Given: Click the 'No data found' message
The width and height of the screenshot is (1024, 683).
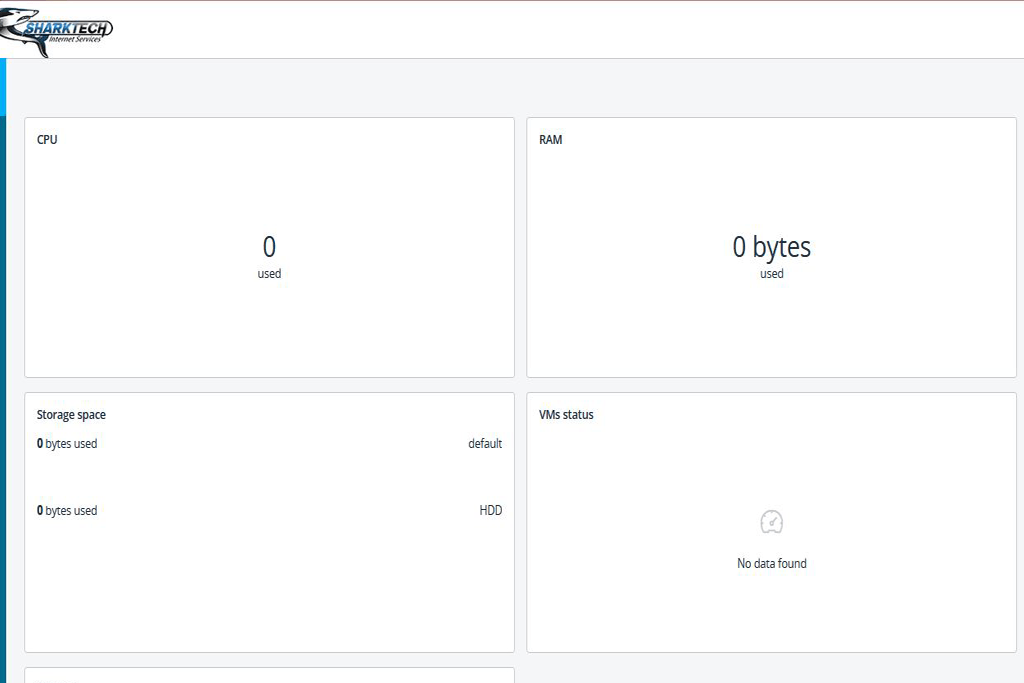Looking at the screenshot, I should tap(771, 564).
